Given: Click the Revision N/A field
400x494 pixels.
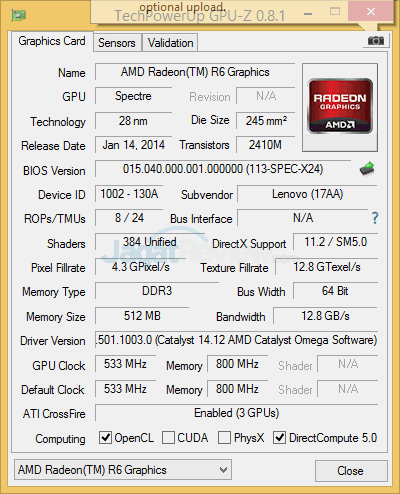Looking at the screenshot, I should (x=266, y=96).
